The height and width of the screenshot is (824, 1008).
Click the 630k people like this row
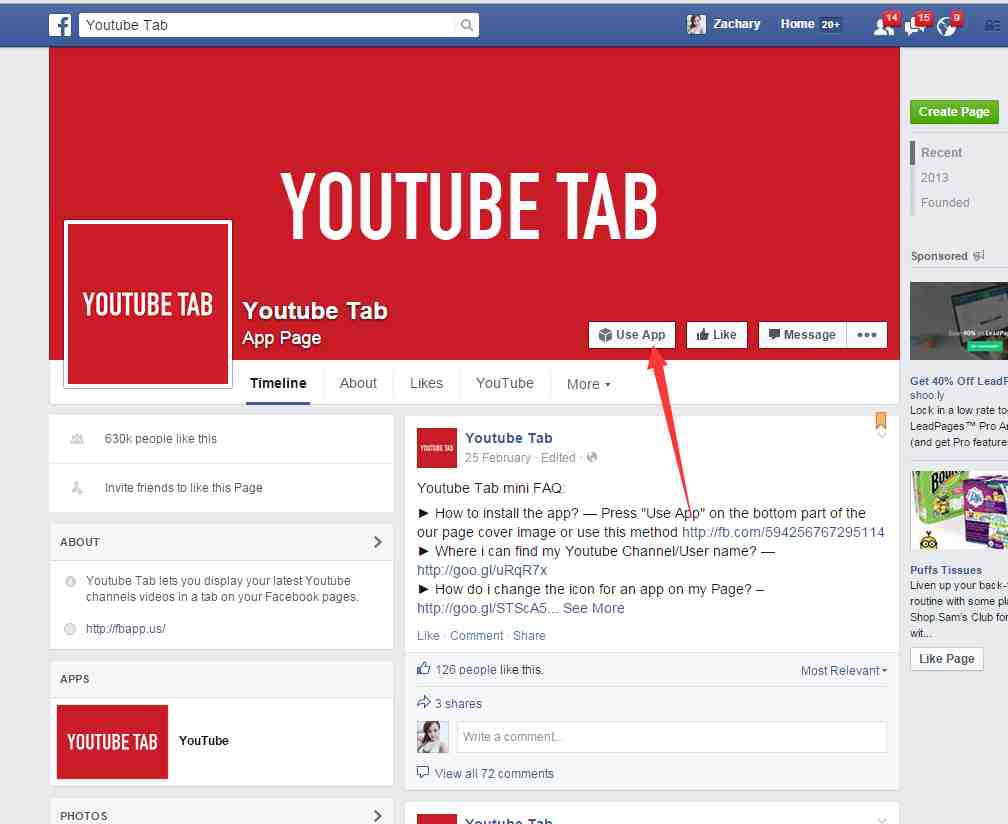point(221,439)
